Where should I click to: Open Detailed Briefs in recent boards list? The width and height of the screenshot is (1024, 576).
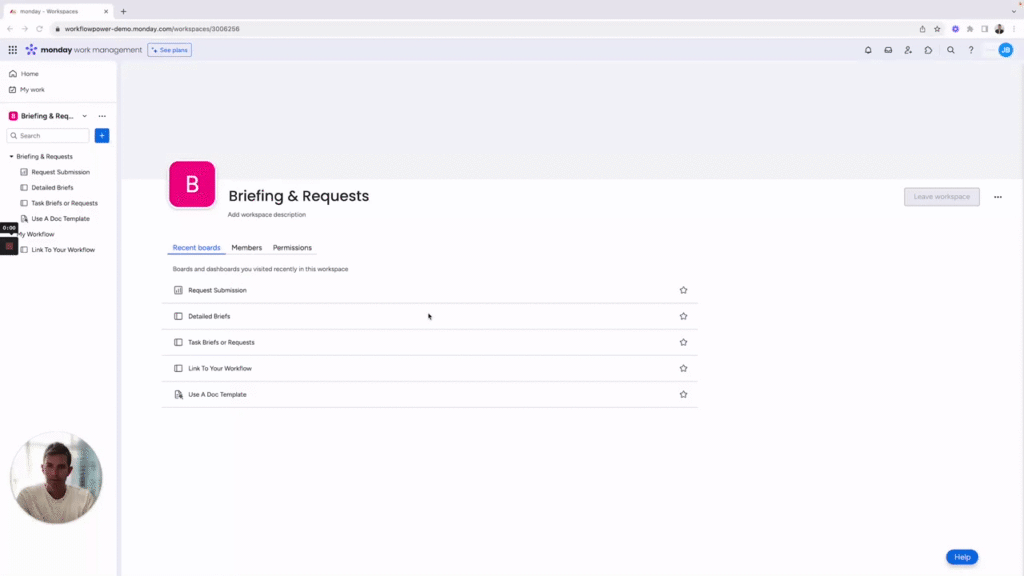[x=209, y=316]
